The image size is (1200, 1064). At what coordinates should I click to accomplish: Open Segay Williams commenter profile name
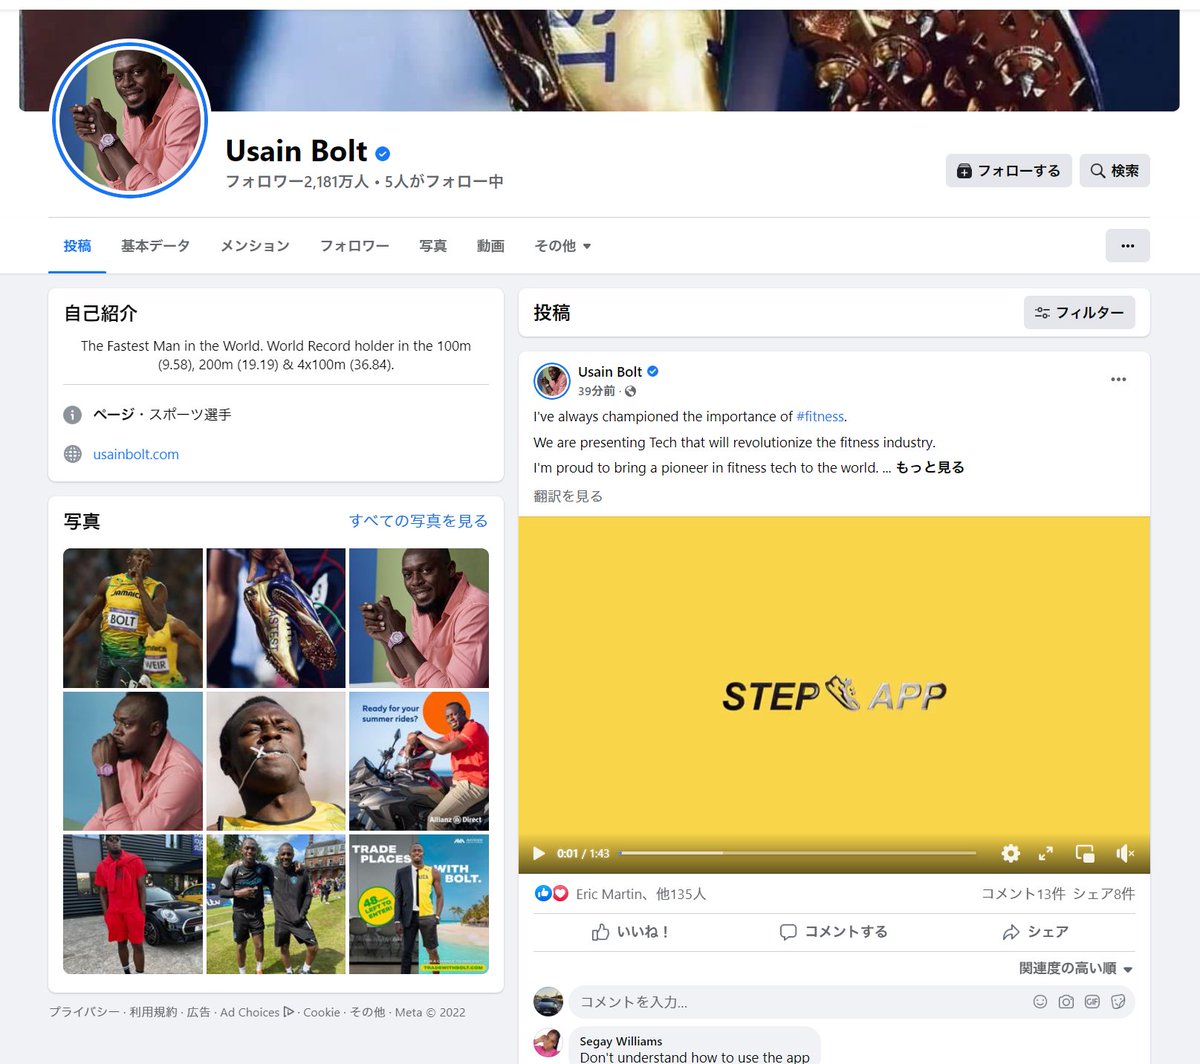[x=621, y=1041]
